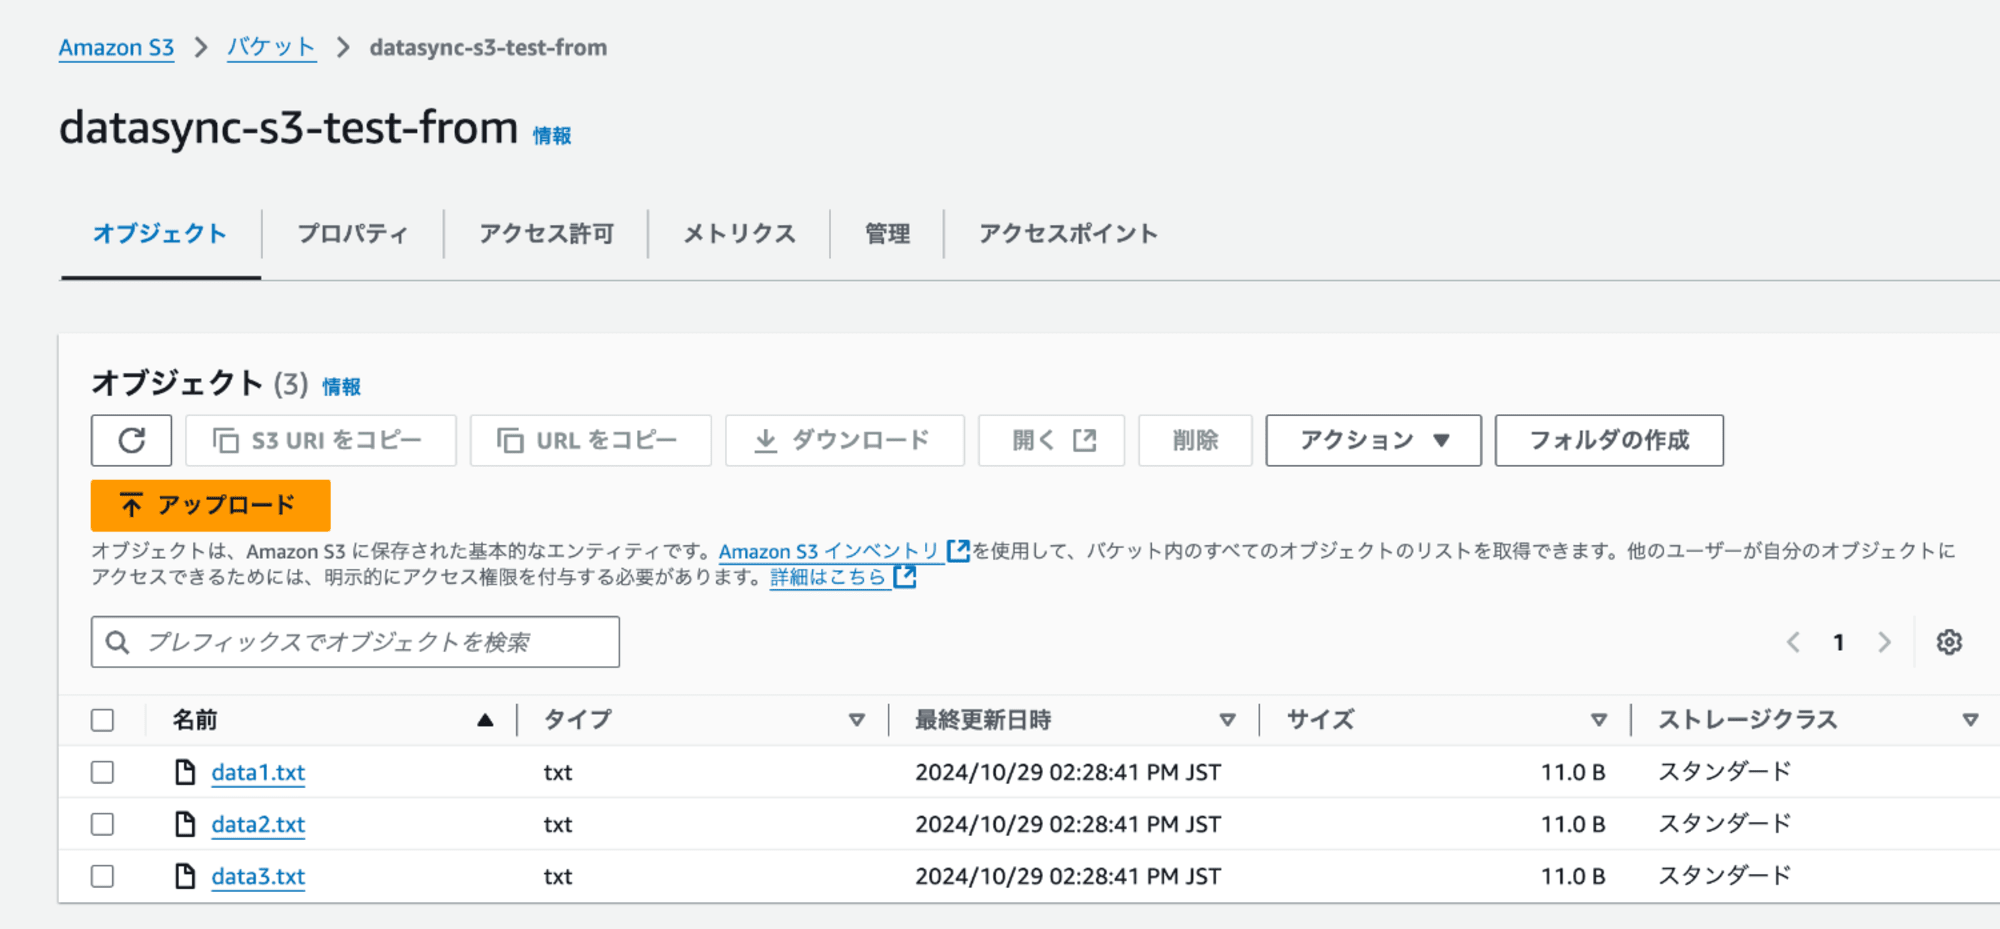This screenshot has height=929, width=2000.
Task: Sort by タイプ column arrow
Action: coord(856,720)
